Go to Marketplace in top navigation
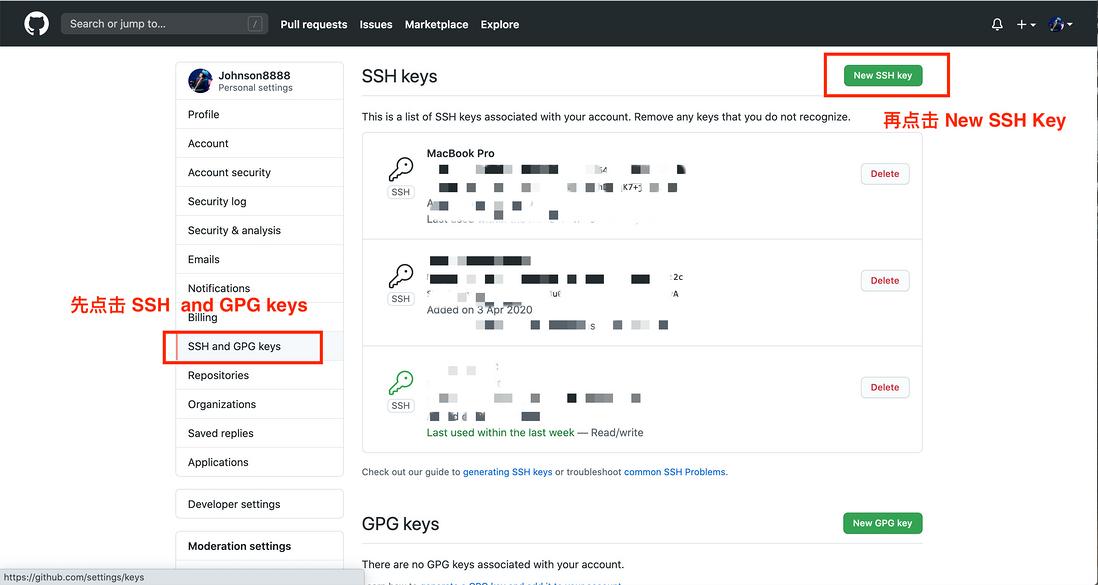1098x585 pixels. point(436,24)
